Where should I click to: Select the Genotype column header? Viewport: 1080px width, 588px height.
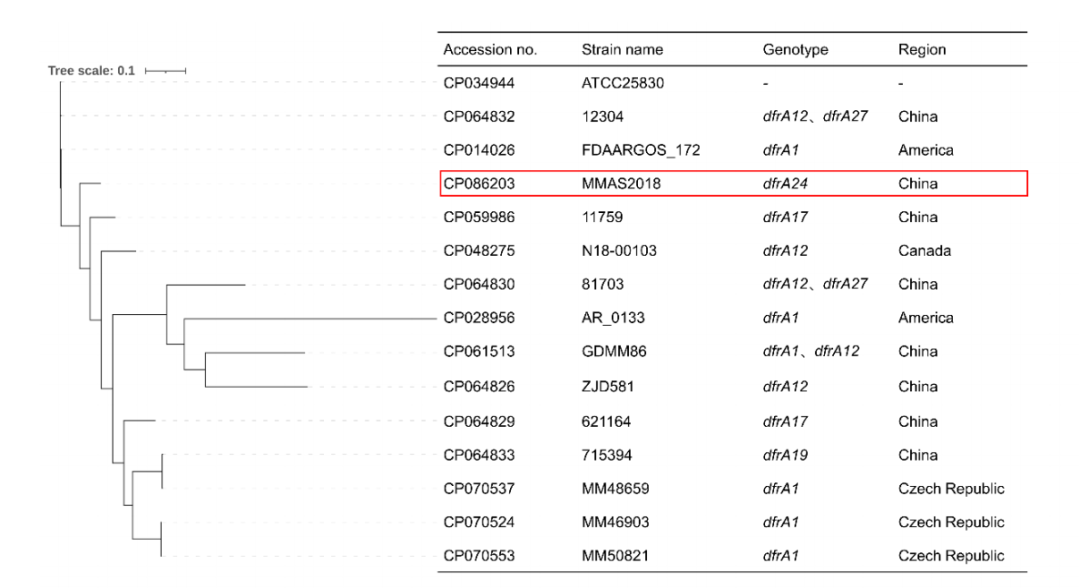[794, 49]
